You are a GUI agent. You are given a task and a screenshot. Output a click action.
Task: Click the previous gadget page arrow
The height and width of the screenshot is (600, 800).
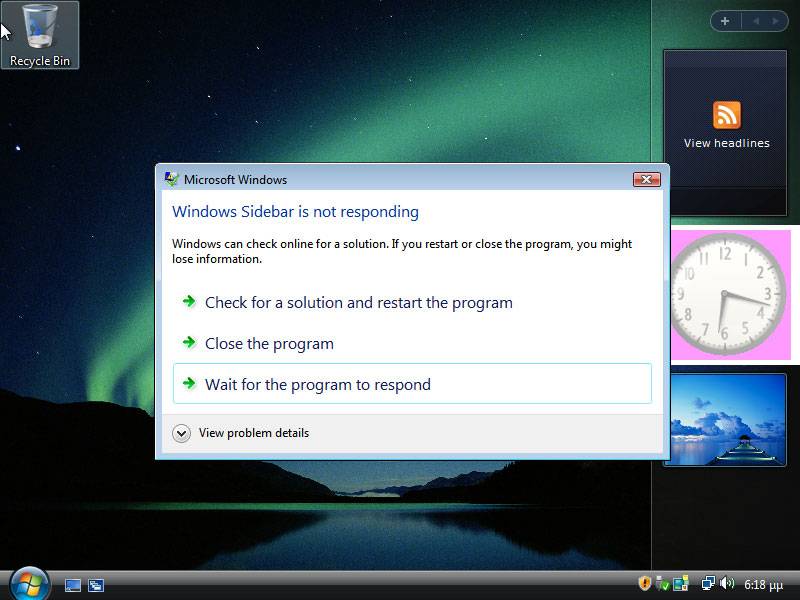tap(756, 20)
